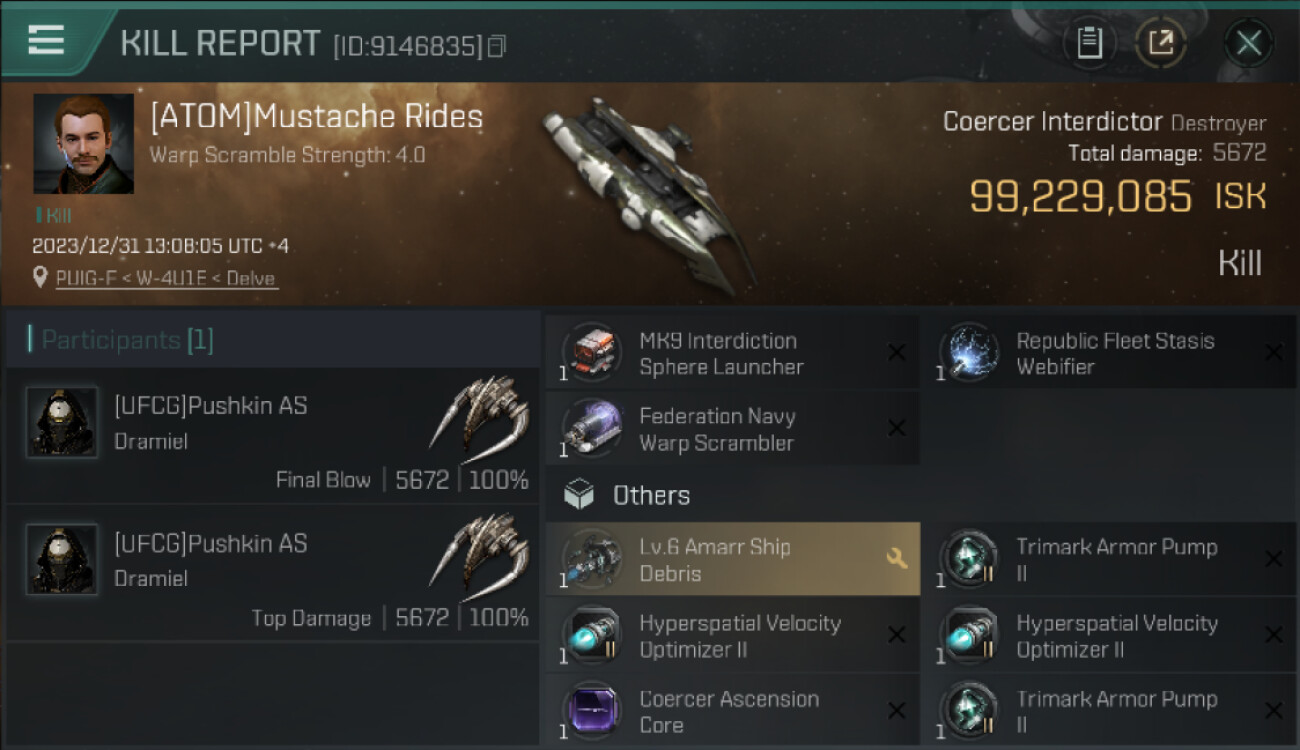Select Republic Fleet Stasis Webifier icon
1300x750 pixels.
pos(968,353)
